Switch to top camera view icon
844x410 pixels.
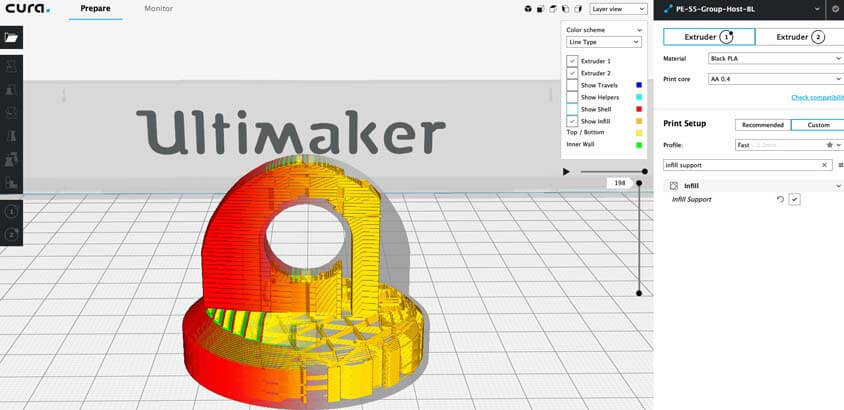(553, 9)
